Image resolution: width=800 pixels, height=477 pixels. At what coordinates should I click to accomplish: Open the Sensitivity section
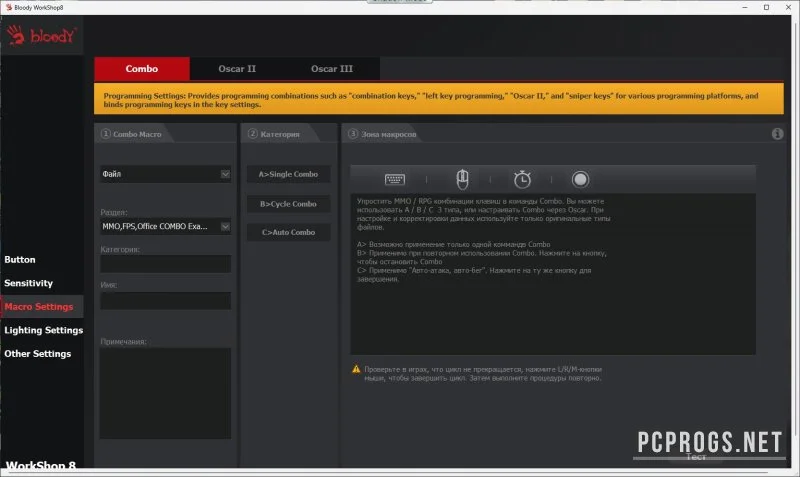[x=29, y=283]
